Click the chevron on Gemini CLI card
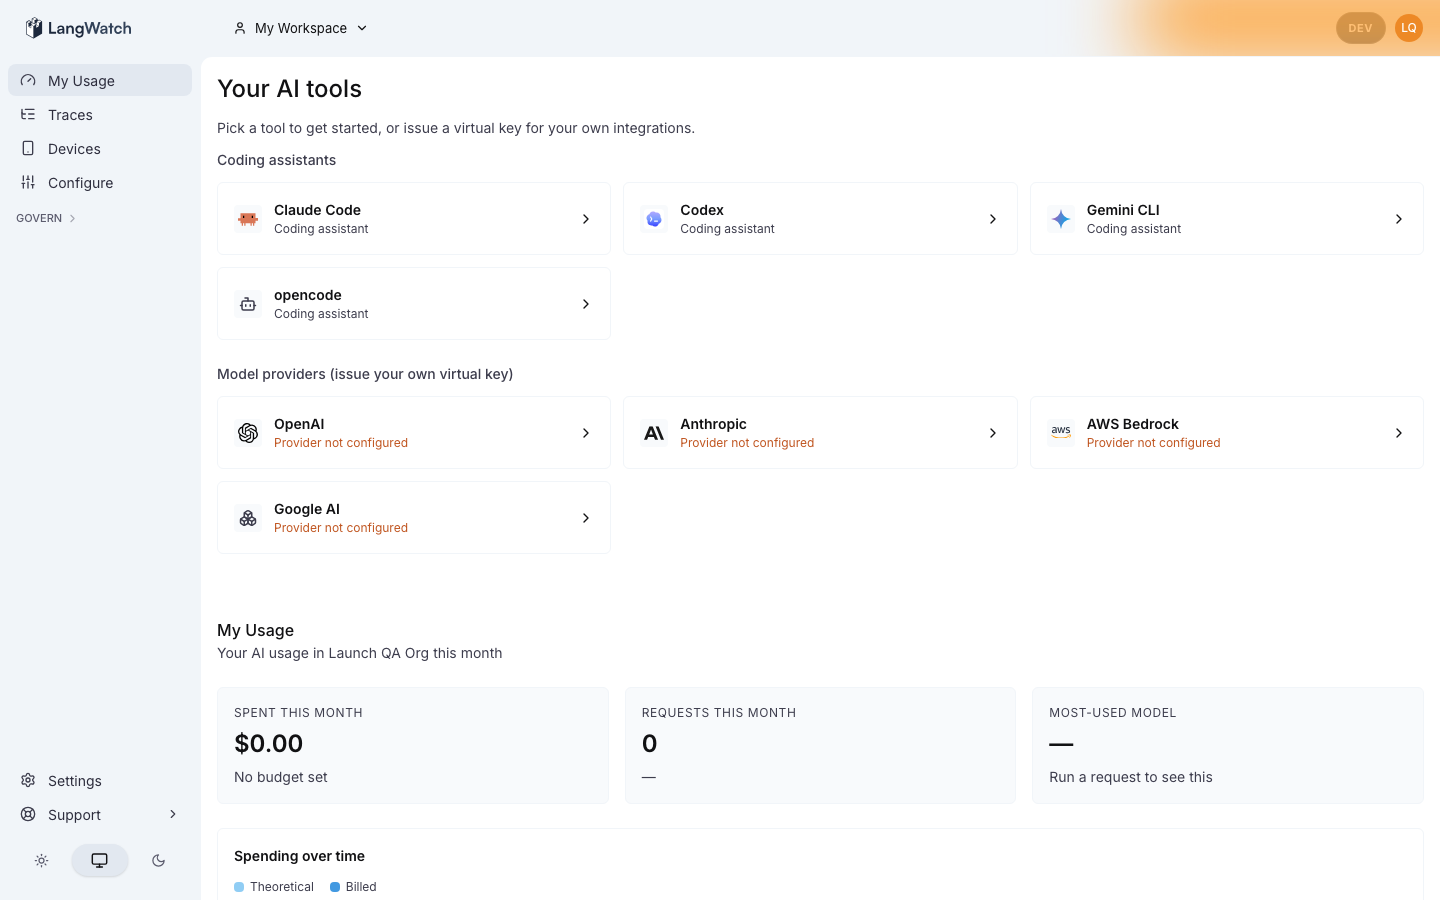Image resolution: width=1440 pixels, height=900 pixels. click(1399, 219)
